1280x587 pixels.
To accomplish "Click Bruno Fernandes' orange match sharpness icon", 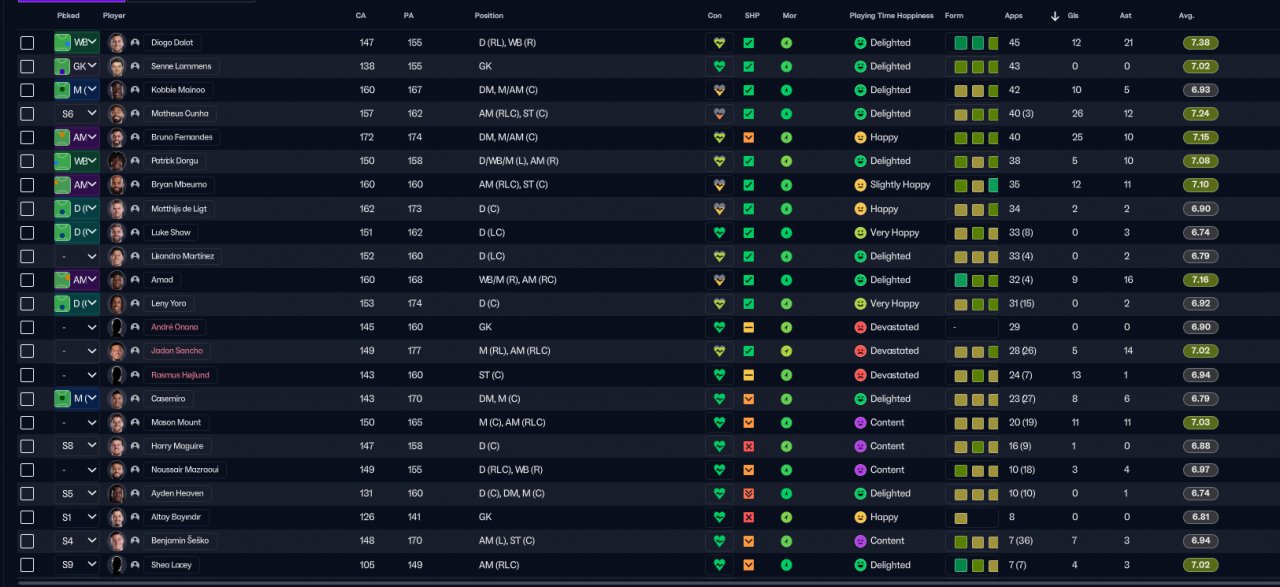I will point(748,137).
